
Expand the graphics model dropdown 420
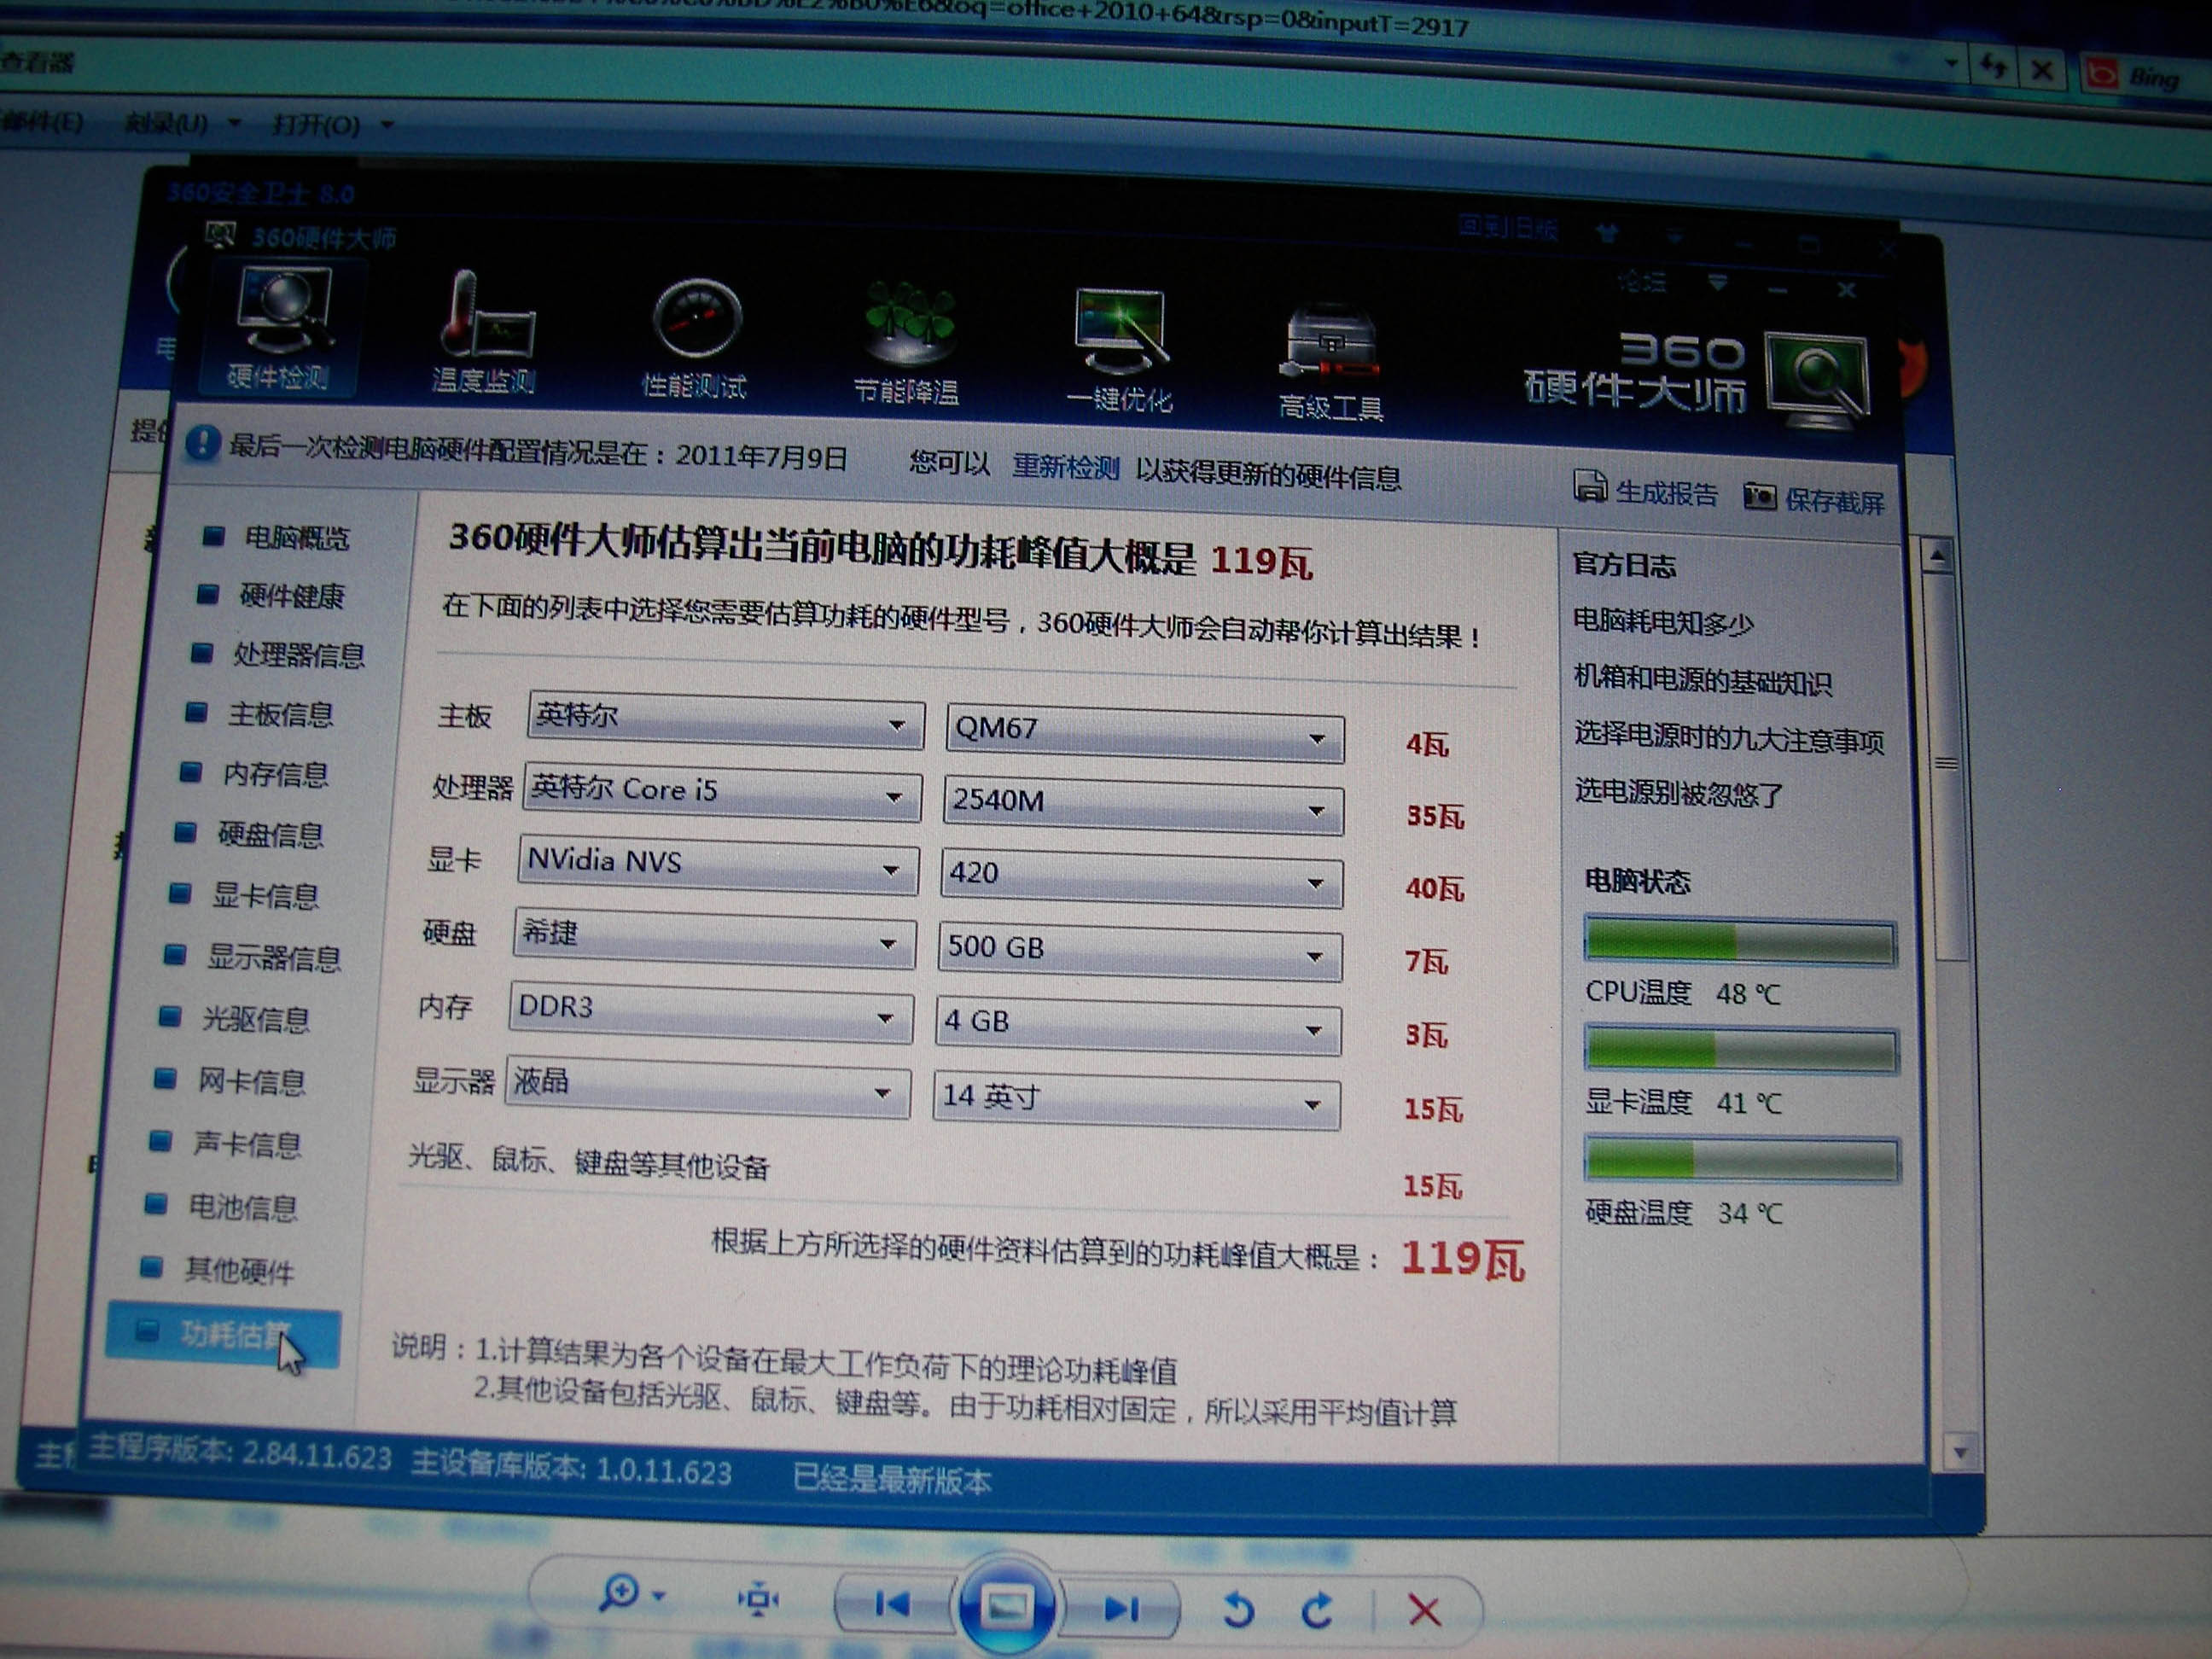(x=1141, y=878)
